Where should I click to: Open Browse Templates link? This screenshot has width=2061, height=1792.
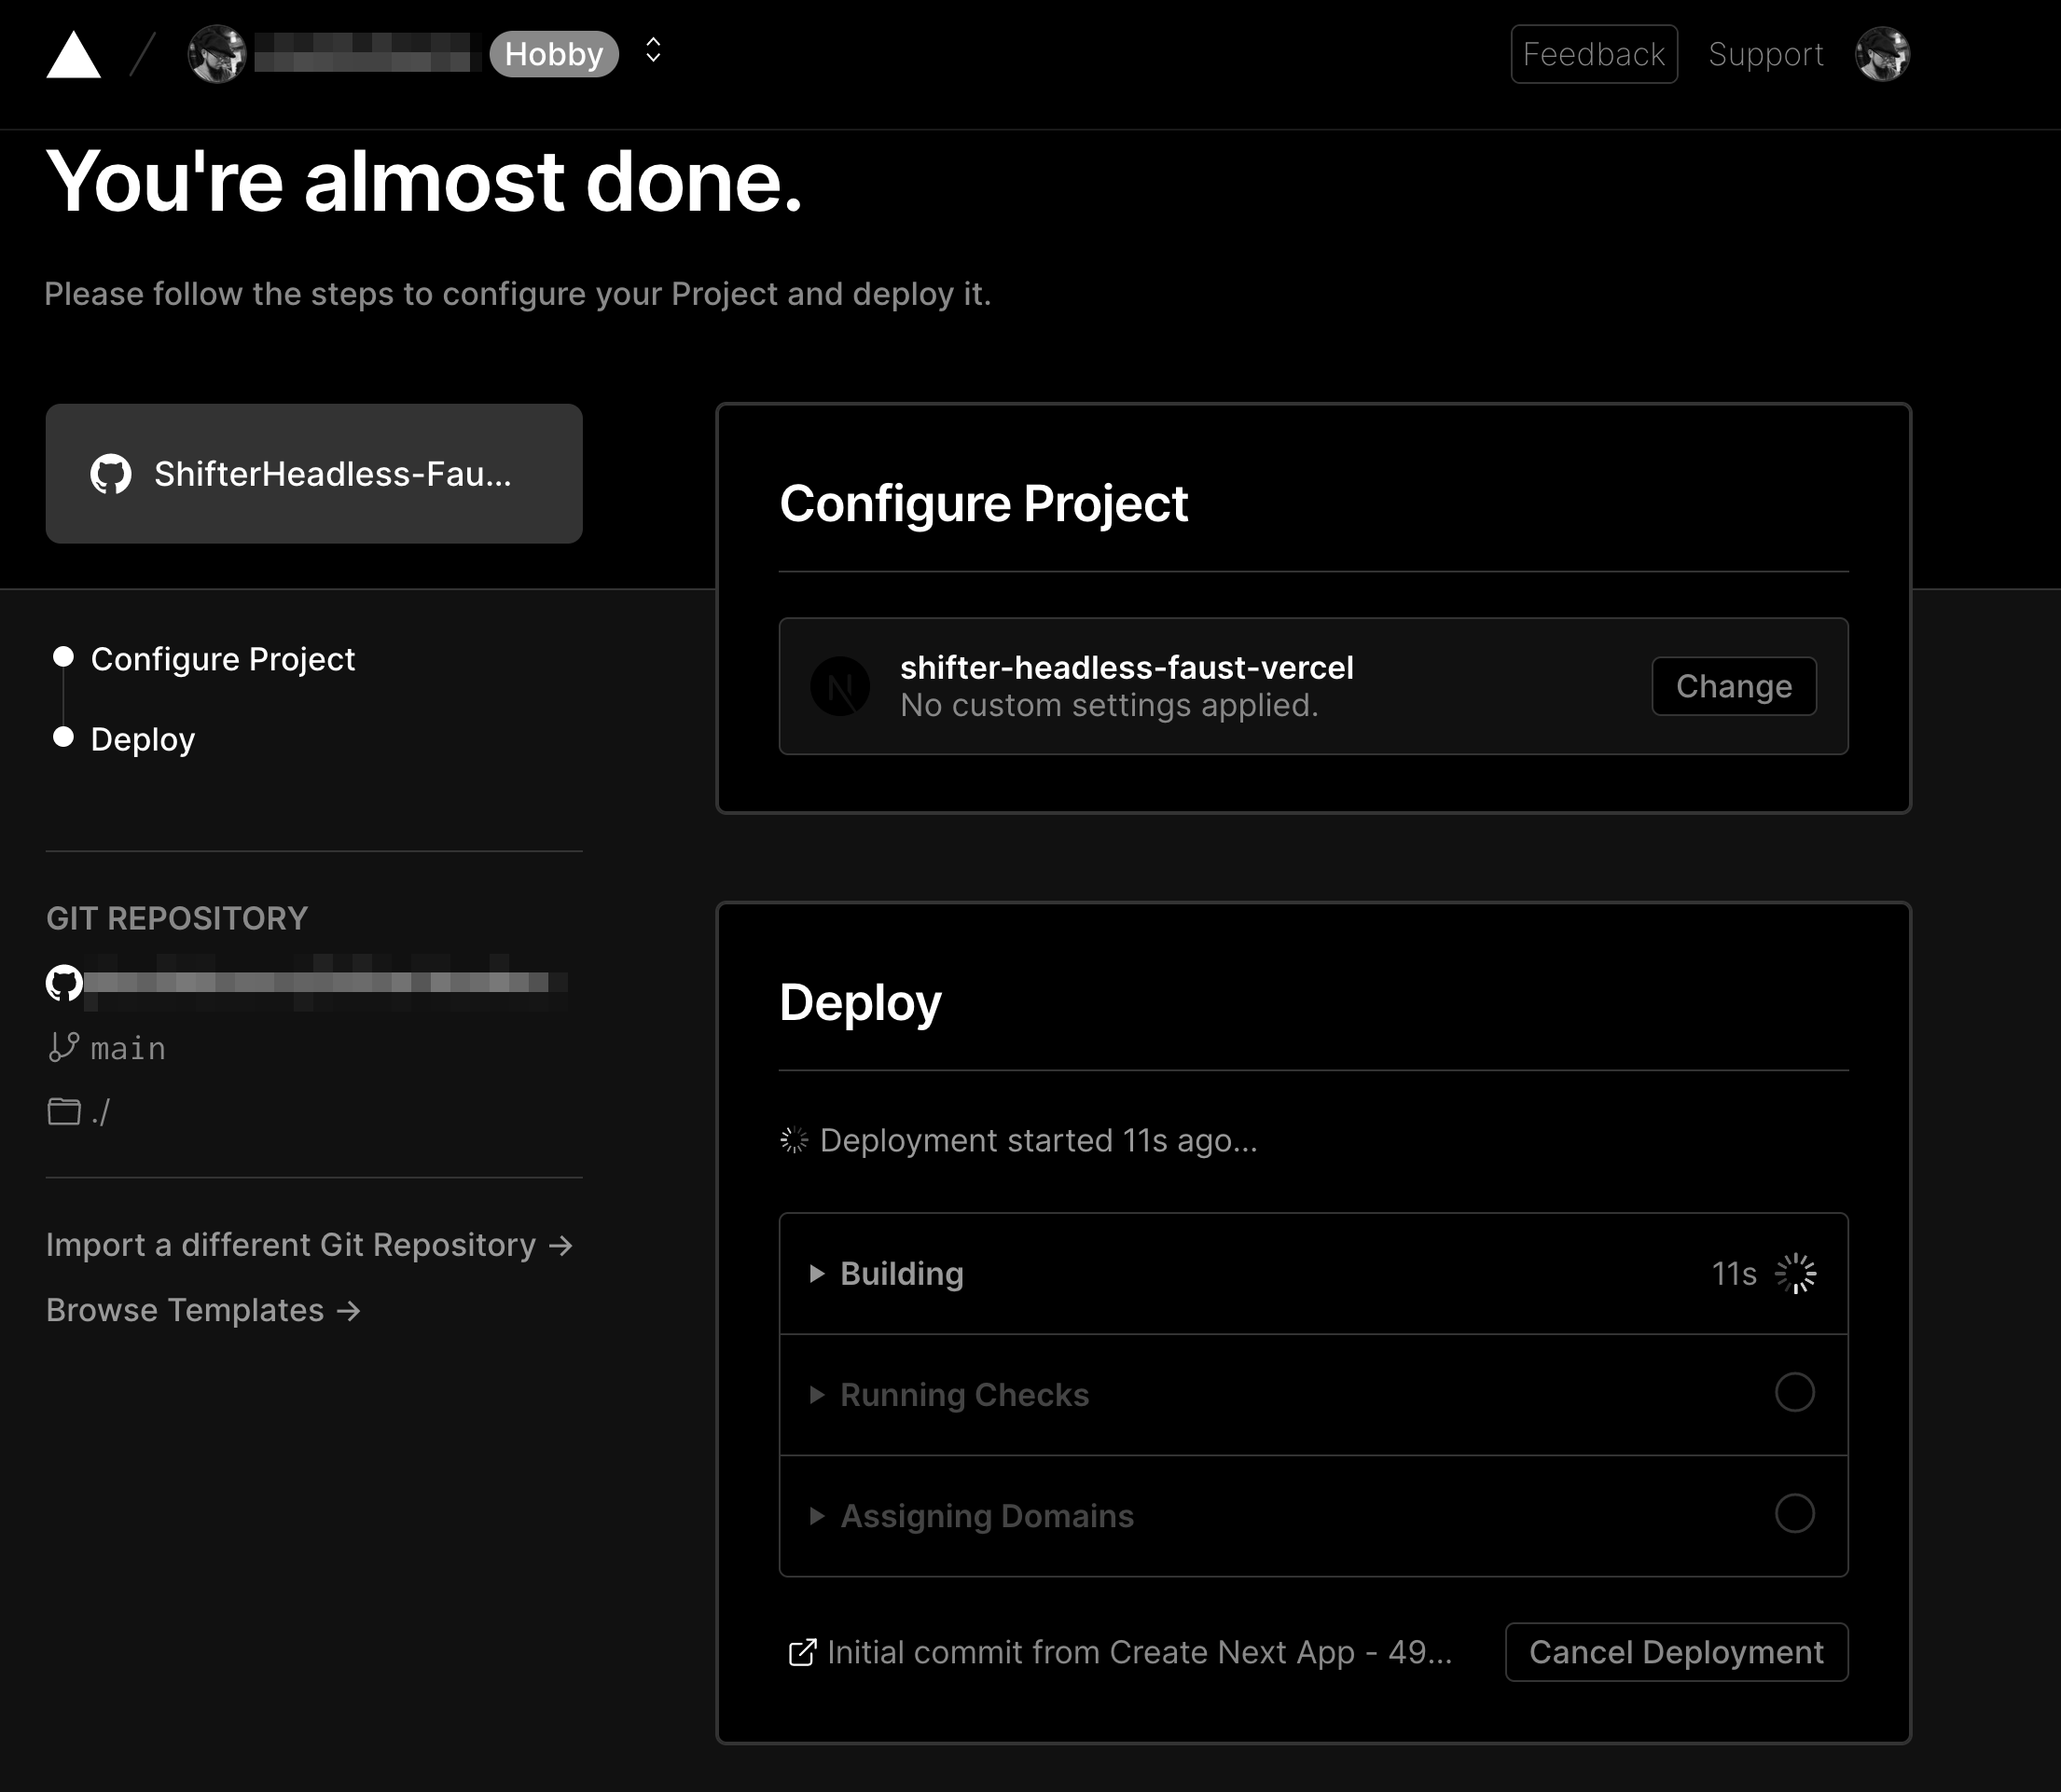pyautogui.click(x=203, y=1310)
